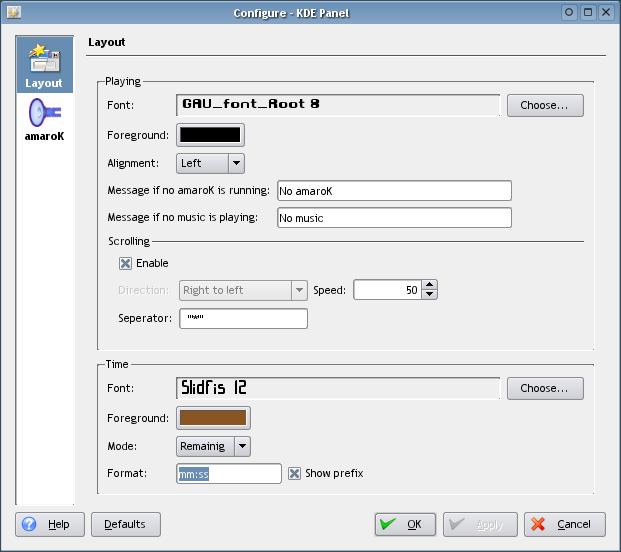Open the Direction dropdown Right to left
This screenshot has width=621, height=552.
(x=243, y=290)
